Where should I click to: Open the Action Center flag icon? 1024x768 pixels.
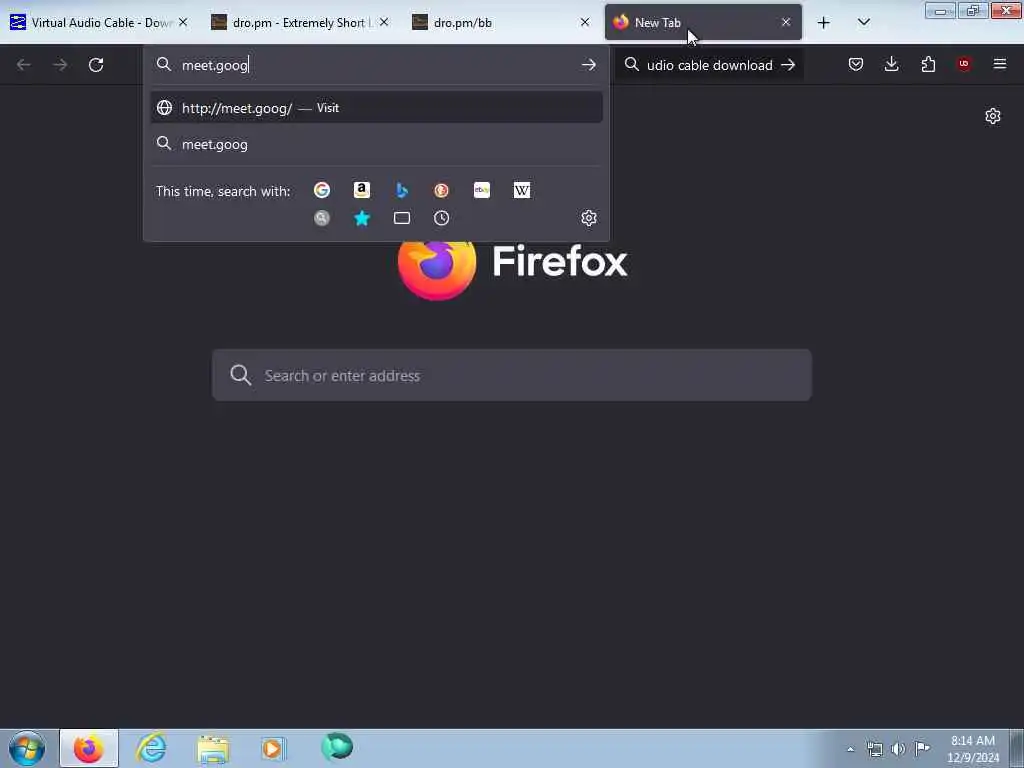coord(922,748)
